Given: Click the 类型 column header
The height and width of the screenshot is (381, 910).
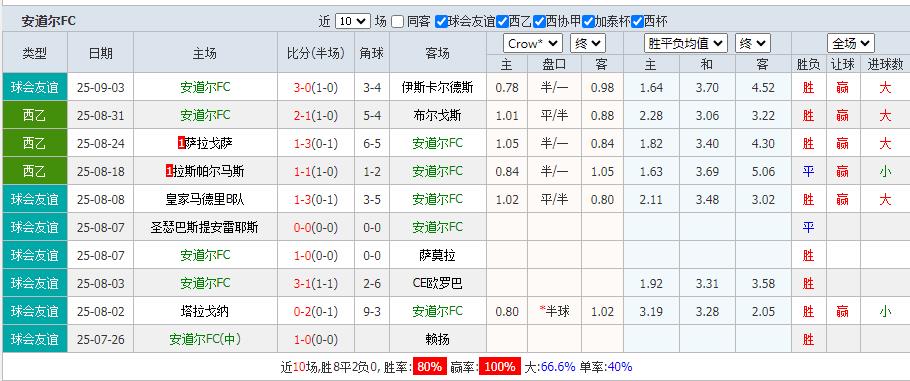Looking at the screenshot, I should pyautogui.click(x=35, y=53).
